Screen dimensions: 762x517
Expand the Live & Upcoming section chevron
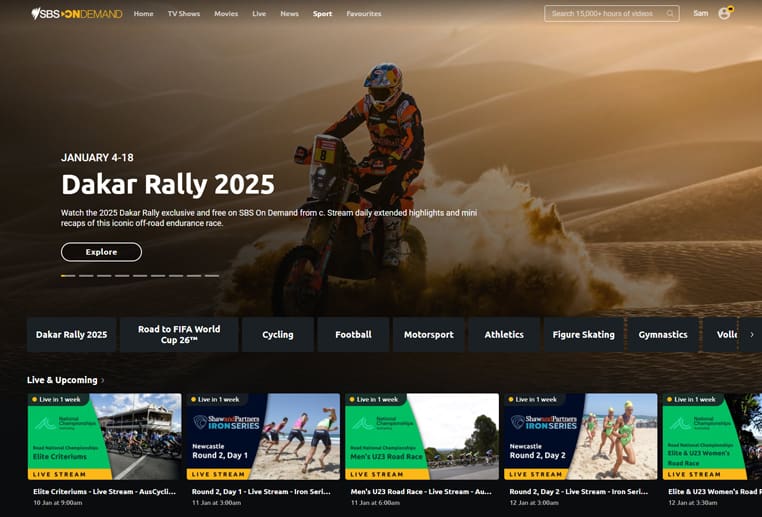103,380
